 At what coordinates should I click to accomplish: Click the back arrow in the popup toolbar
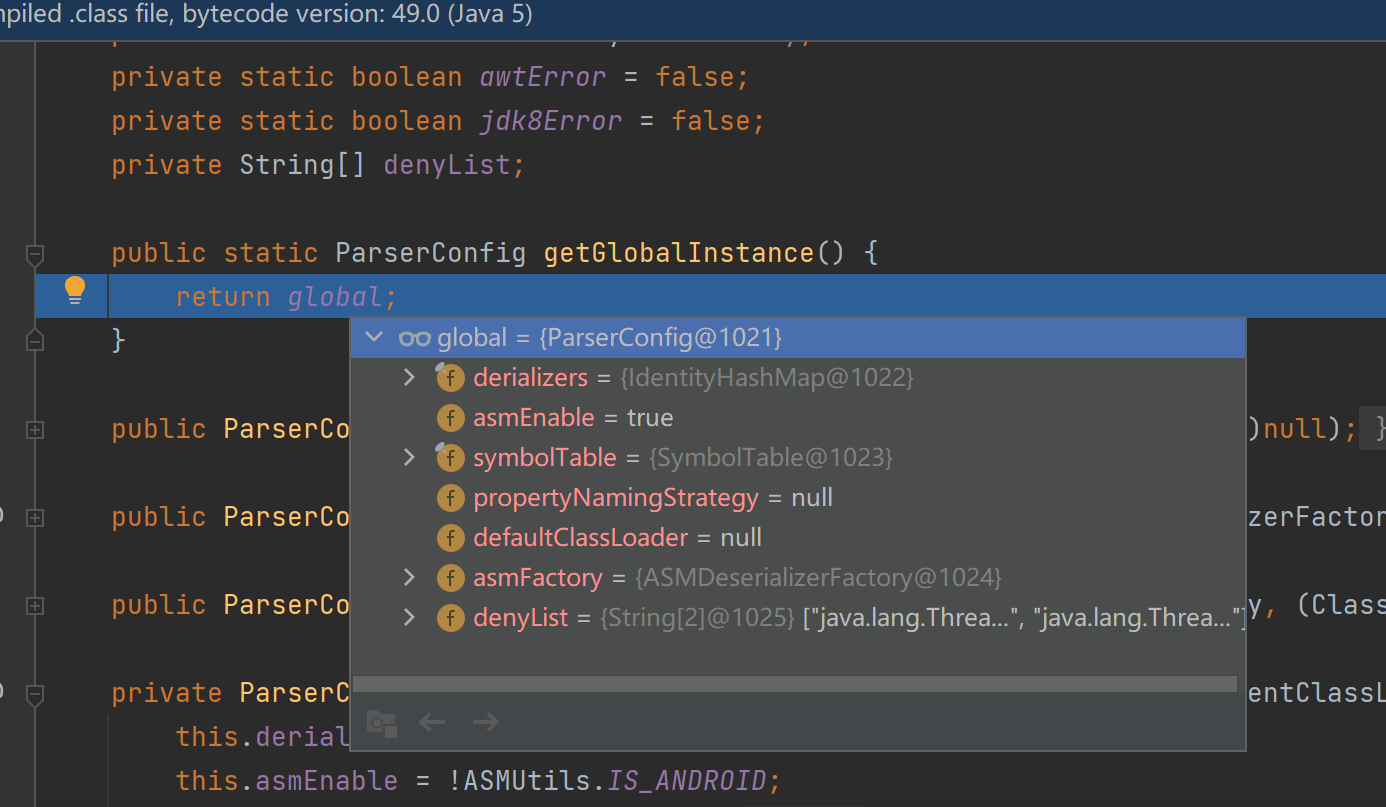(432, 722)
